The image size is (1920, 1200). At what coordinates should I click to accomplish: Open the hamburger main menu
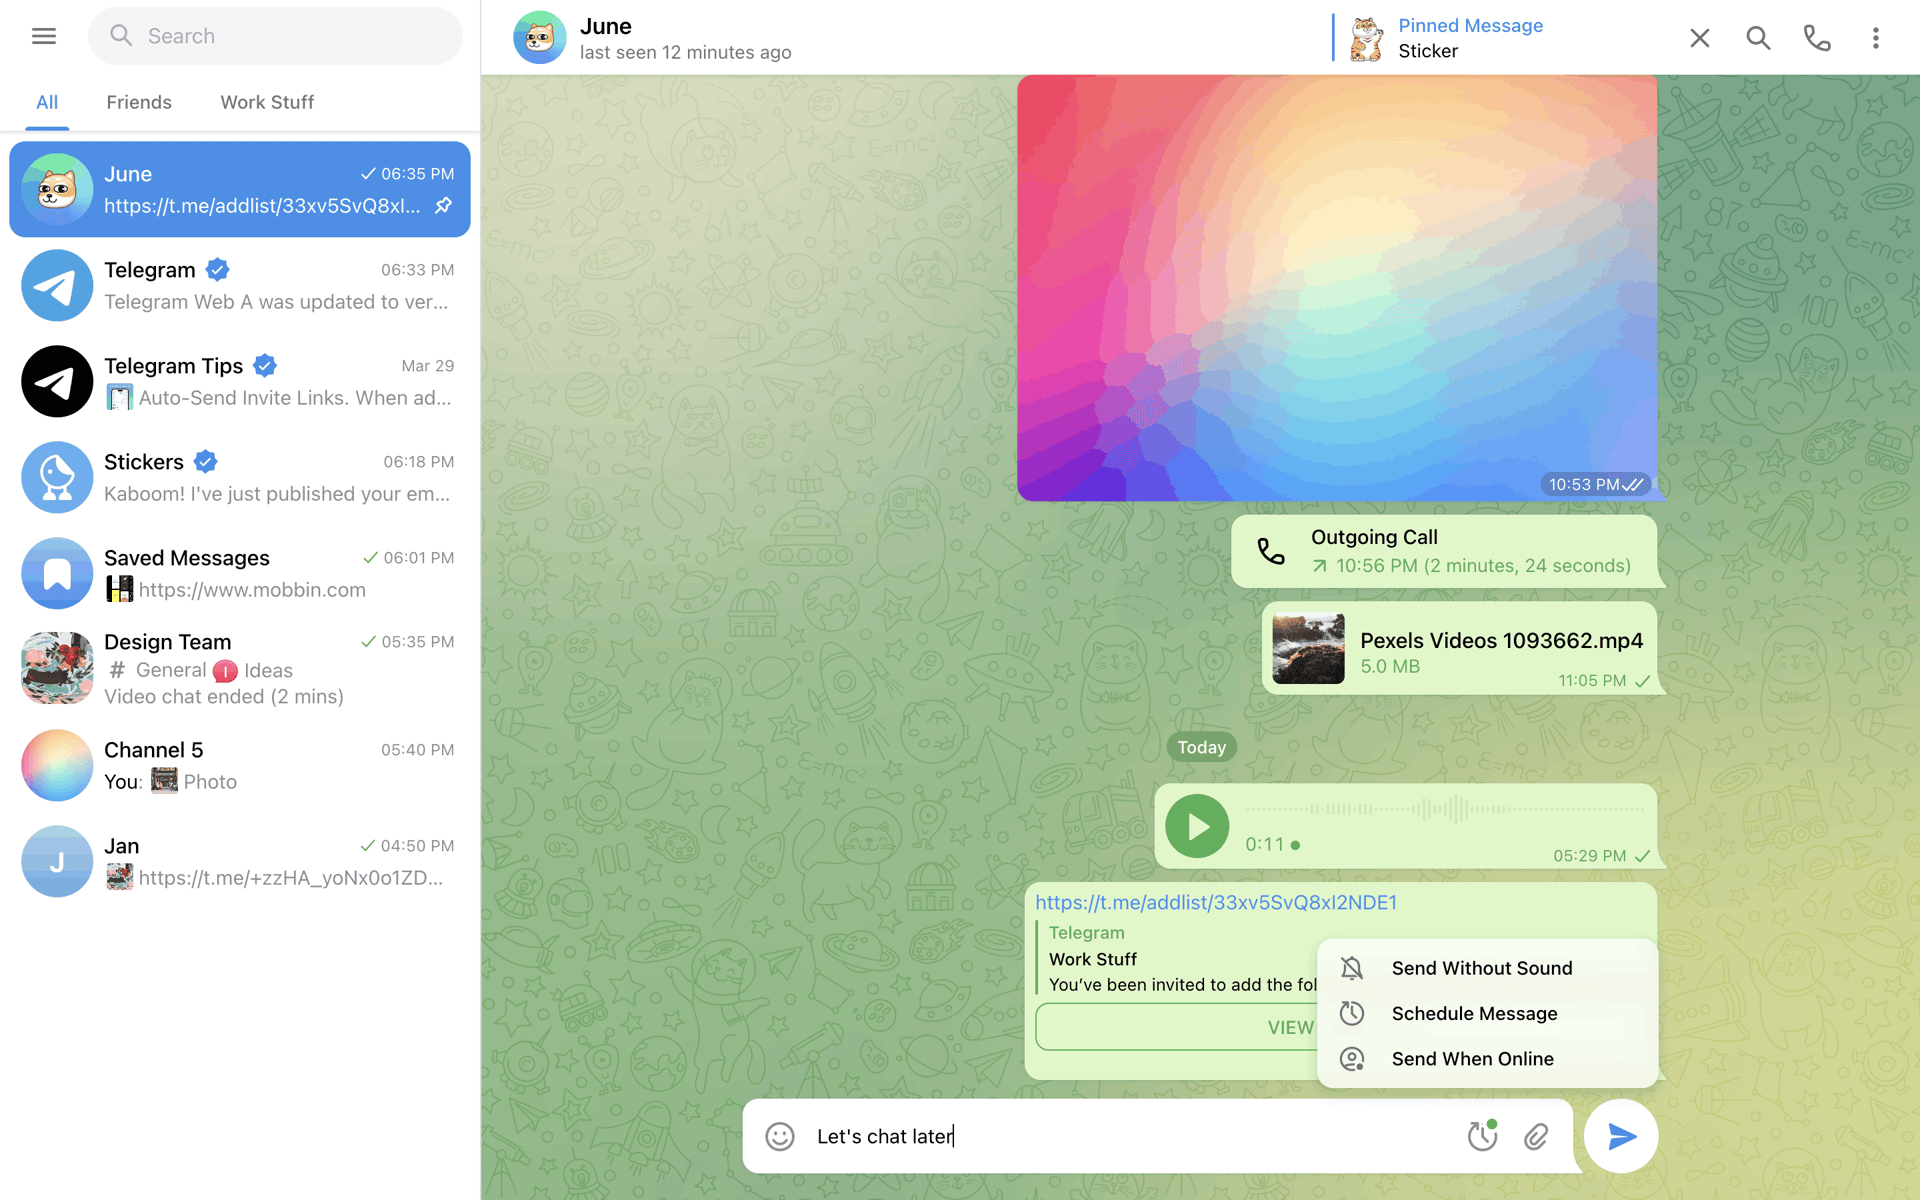click(44, 36)
